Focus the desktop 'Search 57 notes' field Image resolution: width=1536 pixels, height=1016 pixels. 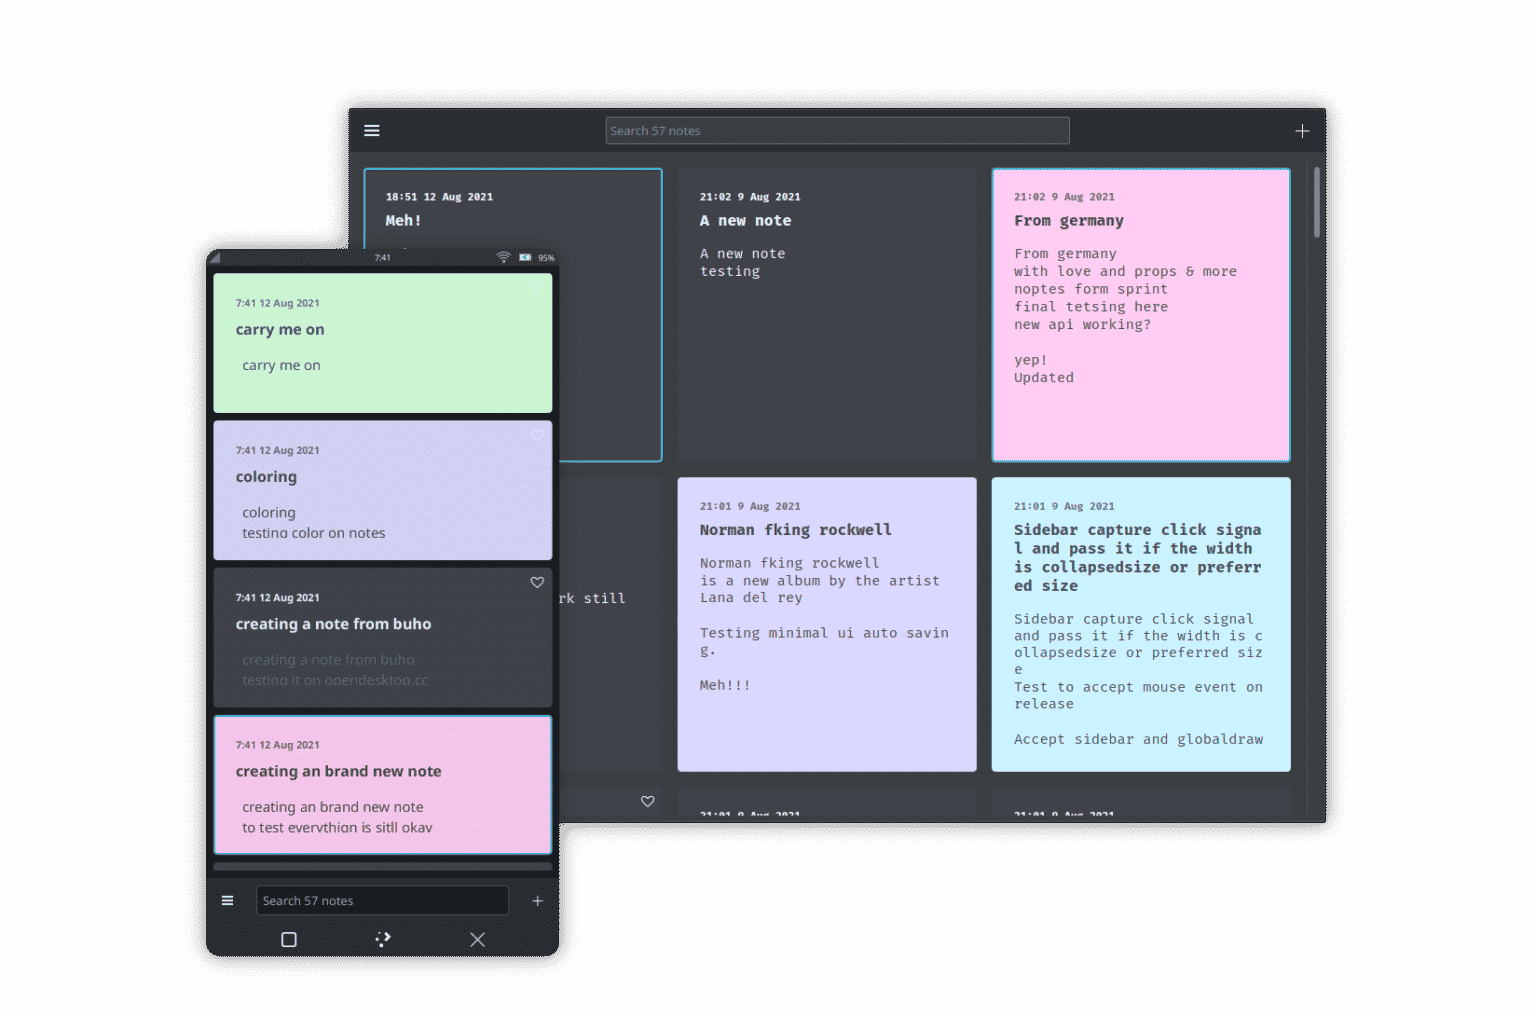837,131
